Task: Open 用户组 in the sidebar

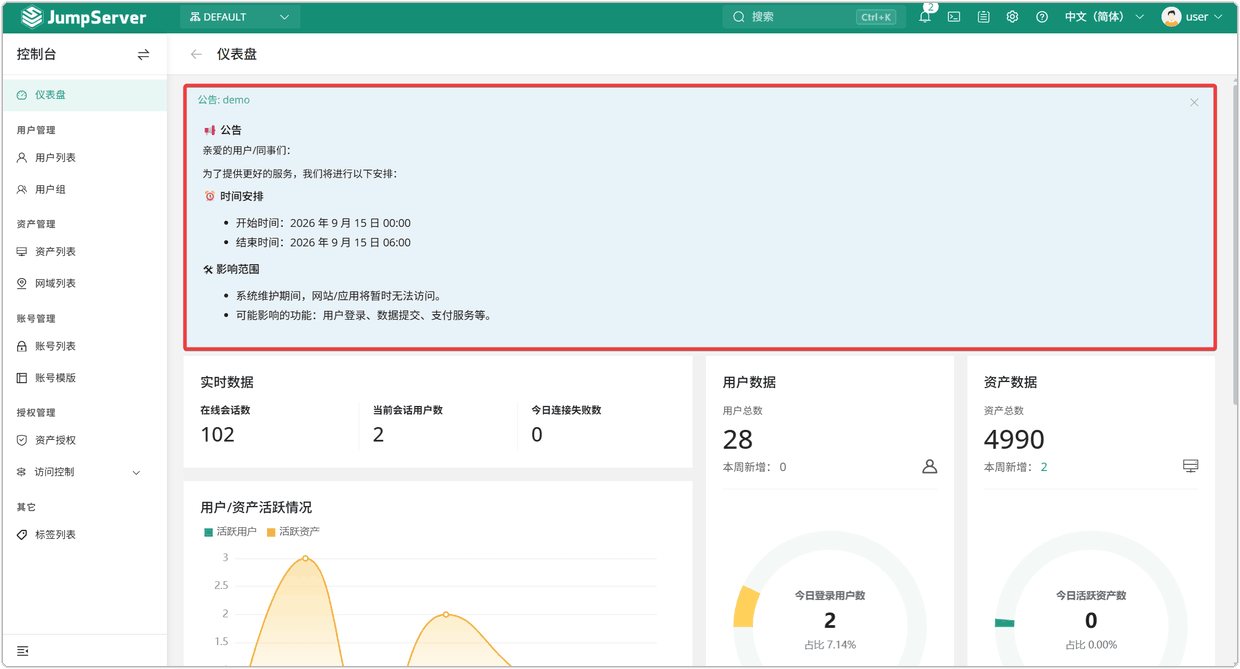Action: coord(84,189)
